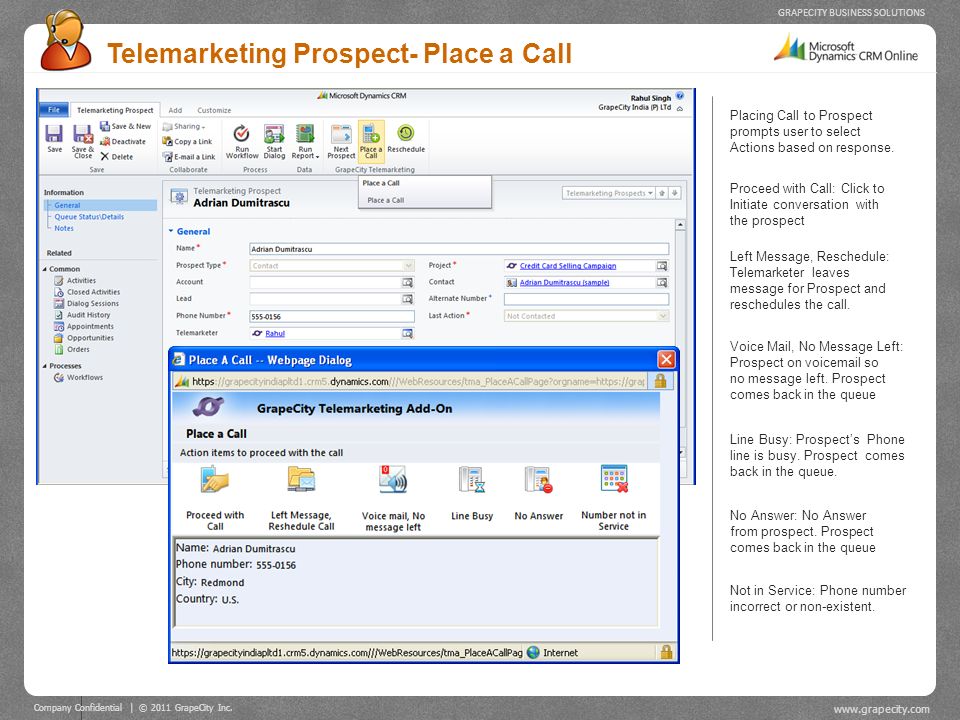Screen dimensions: 960x720
Task: Click the Phone Number field
Action: click(332, 317)
